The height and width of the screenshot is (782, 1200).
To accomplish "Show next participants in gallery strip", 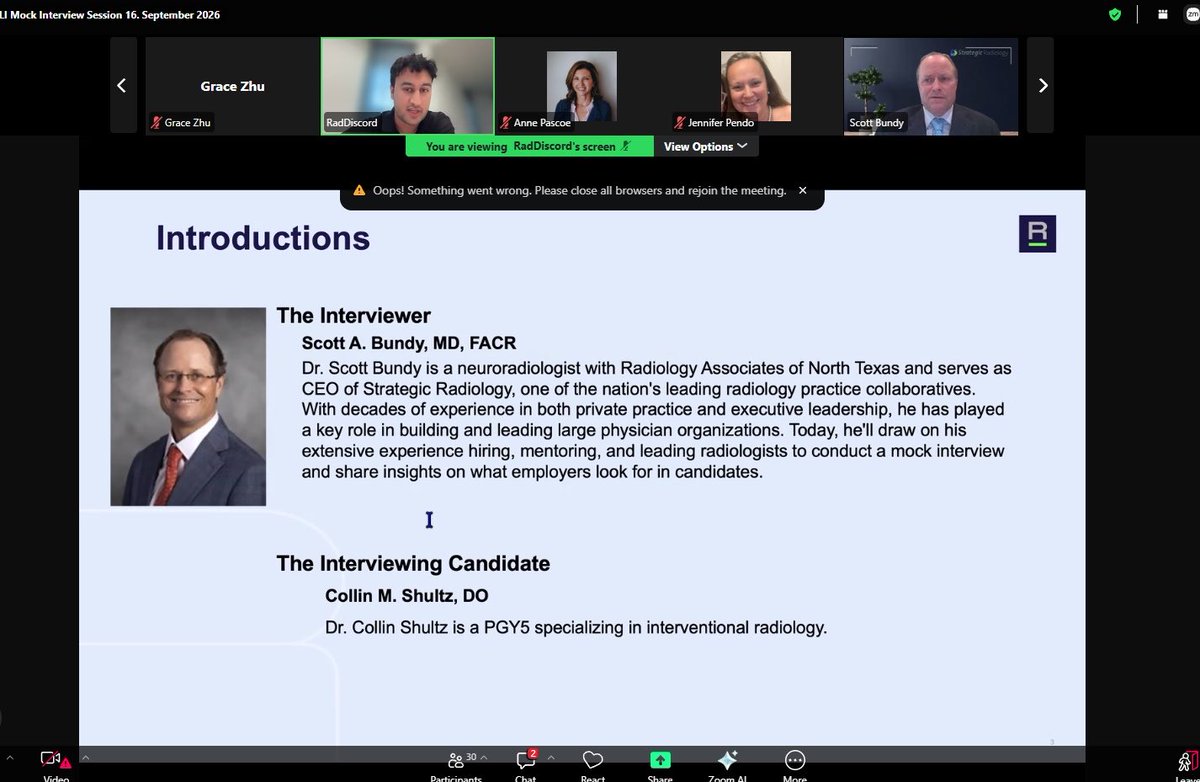I will 1041,85.
